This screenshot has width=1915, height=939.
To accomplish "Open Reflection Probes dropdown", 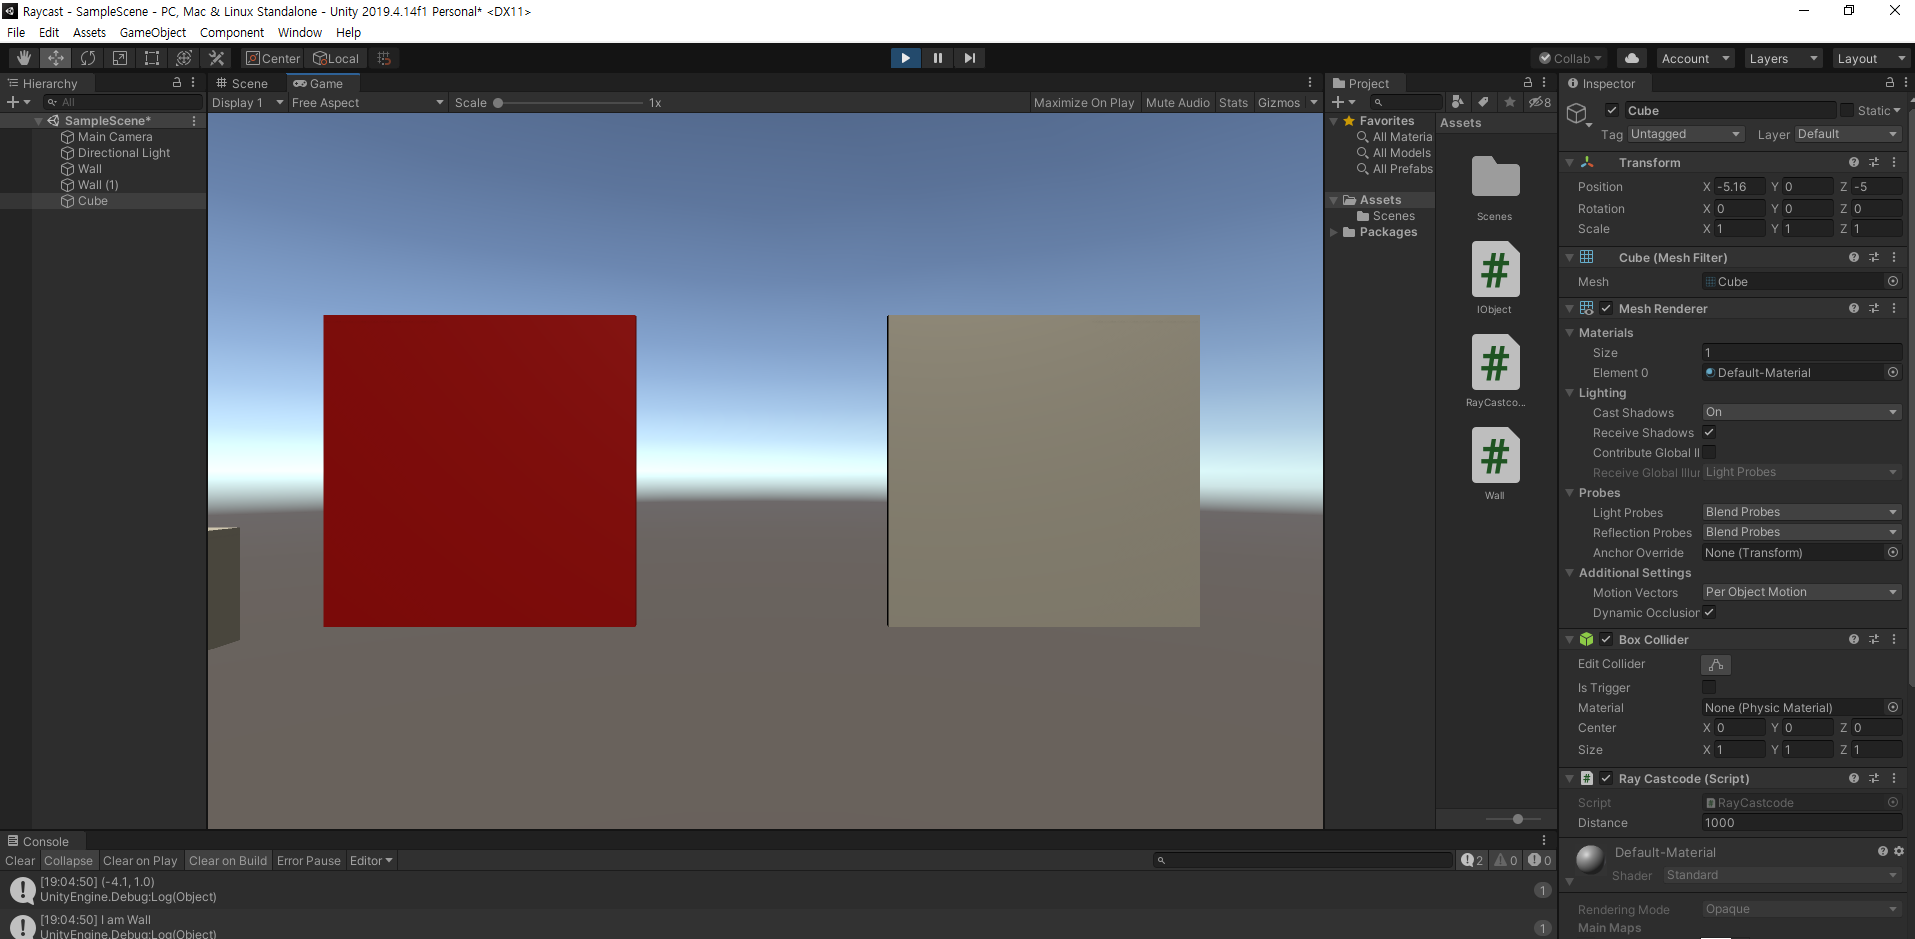I will pos(1802,532).
